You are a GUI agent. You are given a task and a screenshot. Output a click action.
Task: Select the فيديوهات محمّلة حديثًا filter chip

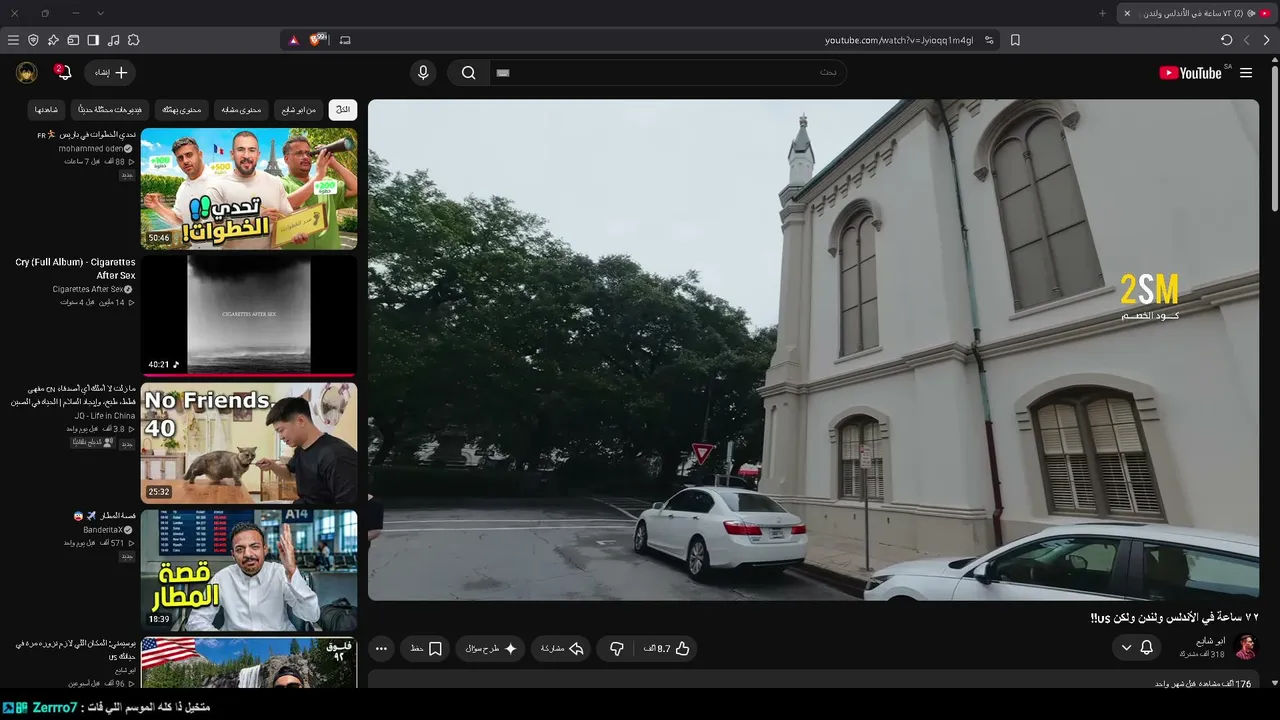tap(110, 109)
